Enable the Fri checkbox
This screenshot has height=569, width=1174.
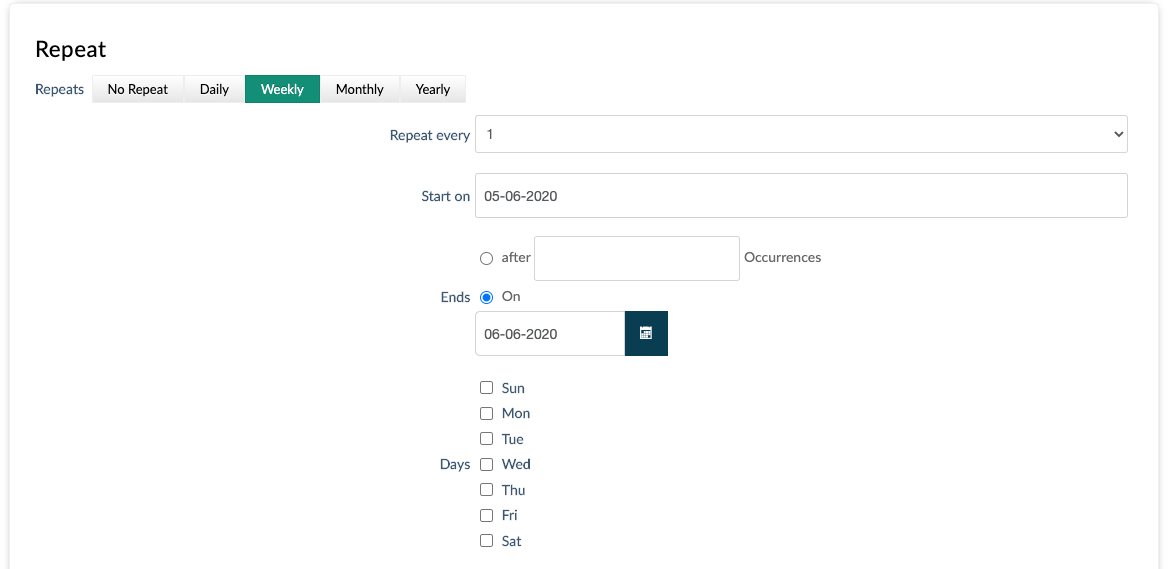[487, 515]
